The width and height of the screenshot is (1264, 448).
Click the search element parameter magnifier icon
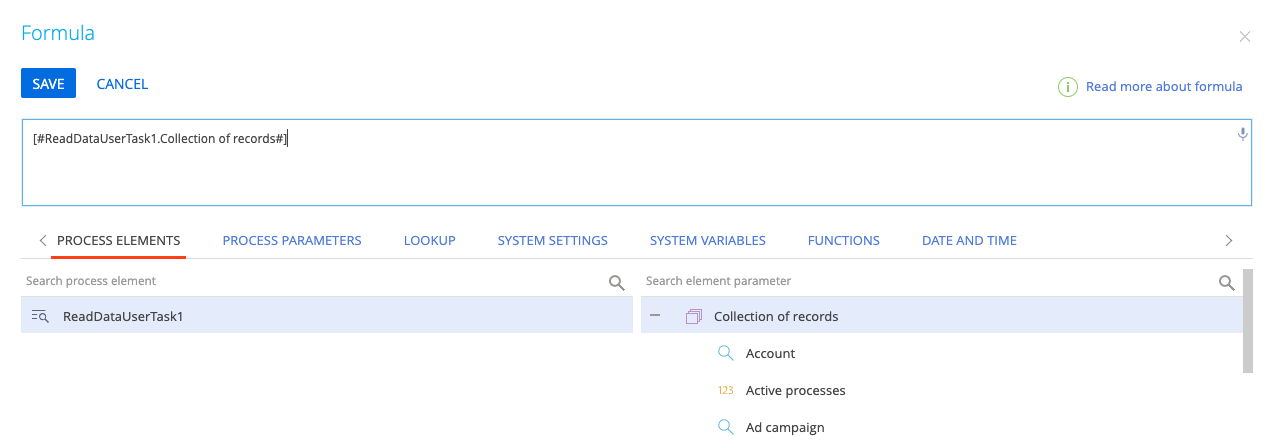coord(1226,283)
